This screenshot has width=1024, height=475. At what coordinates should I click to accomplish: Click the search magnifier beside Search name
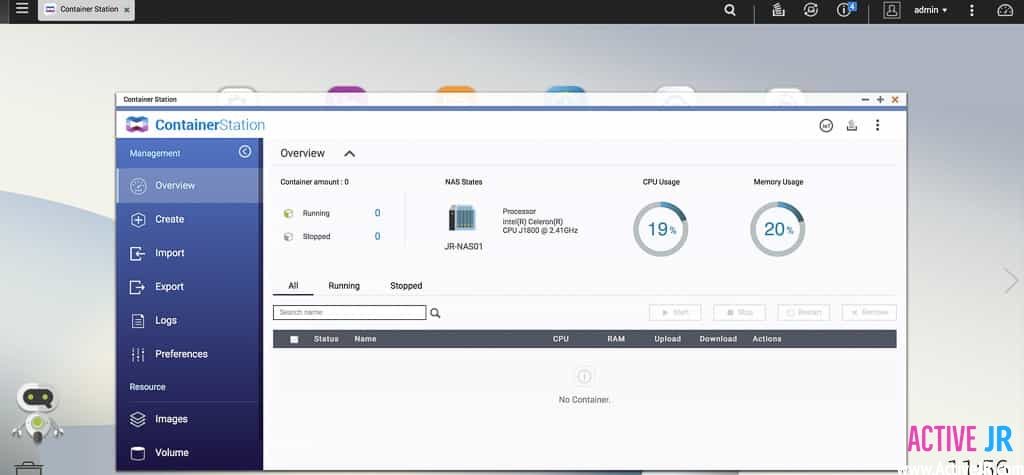tap(435, 313)
